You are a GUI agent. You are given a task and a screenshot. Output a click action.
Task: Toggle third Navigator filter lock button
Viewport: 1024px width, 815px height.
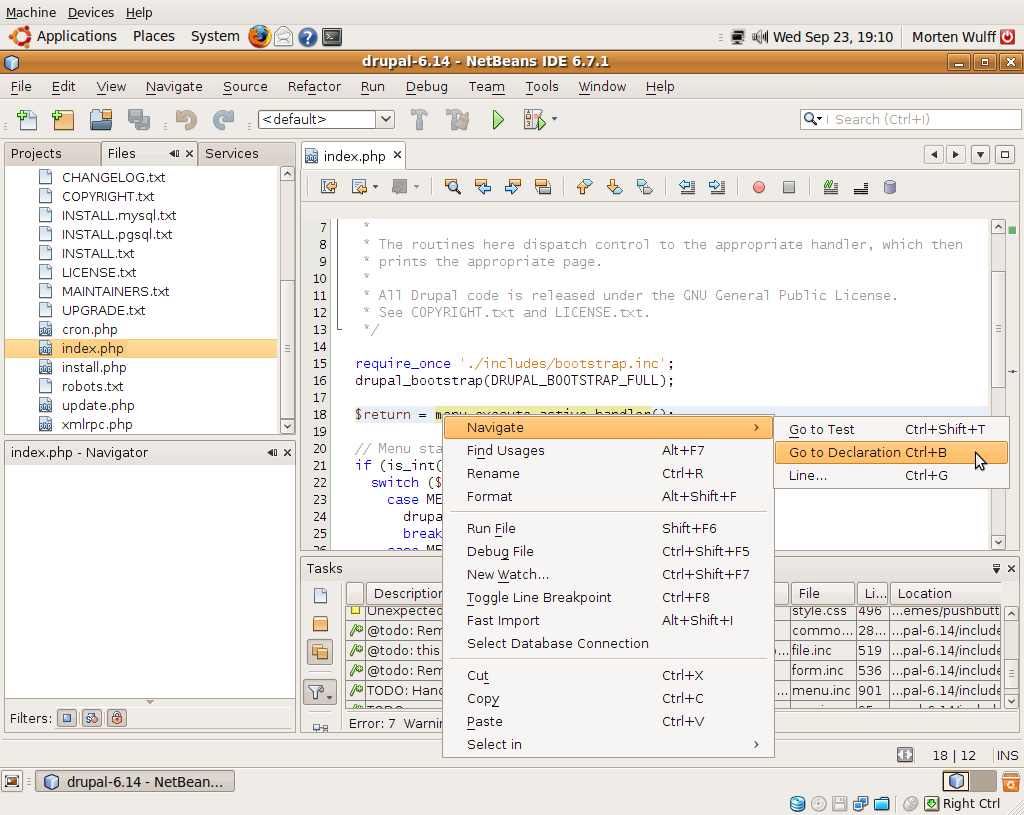coord(116,718)
